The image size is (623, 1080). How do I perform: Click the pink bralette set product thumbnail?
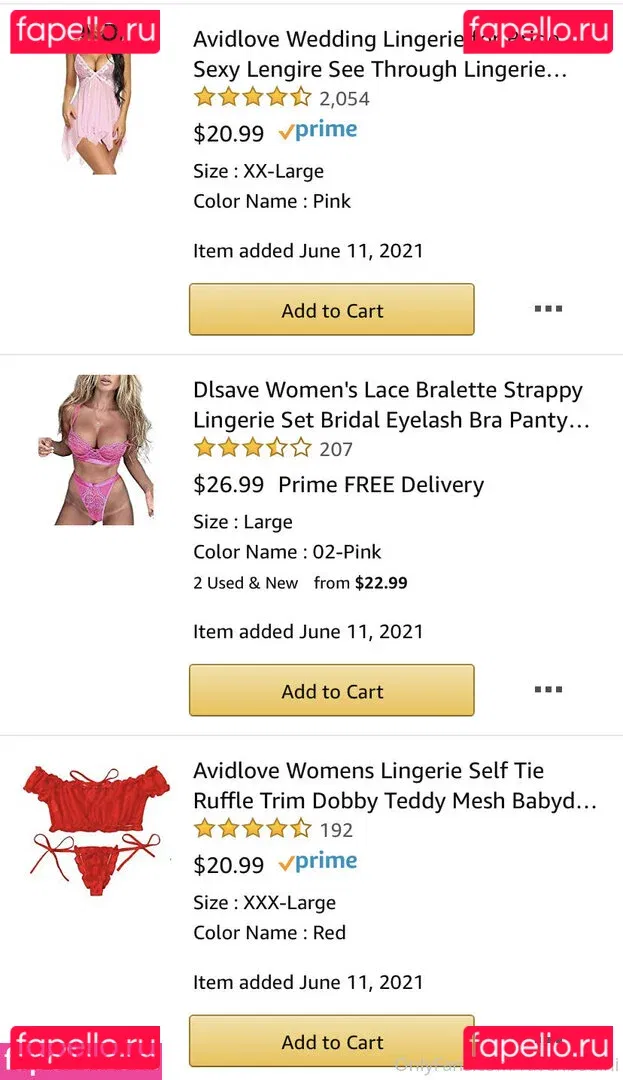96,450
